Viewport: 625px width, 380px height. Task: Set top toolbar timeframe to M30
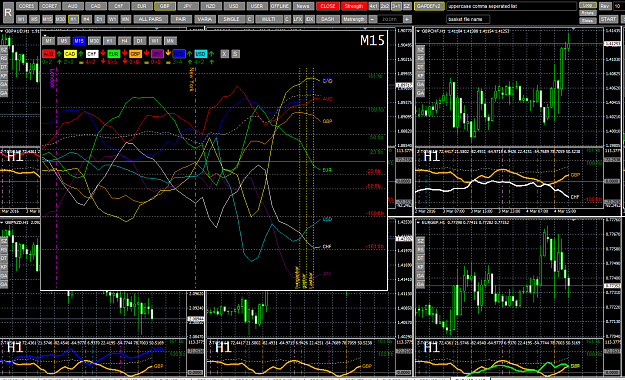coord(61,19)
